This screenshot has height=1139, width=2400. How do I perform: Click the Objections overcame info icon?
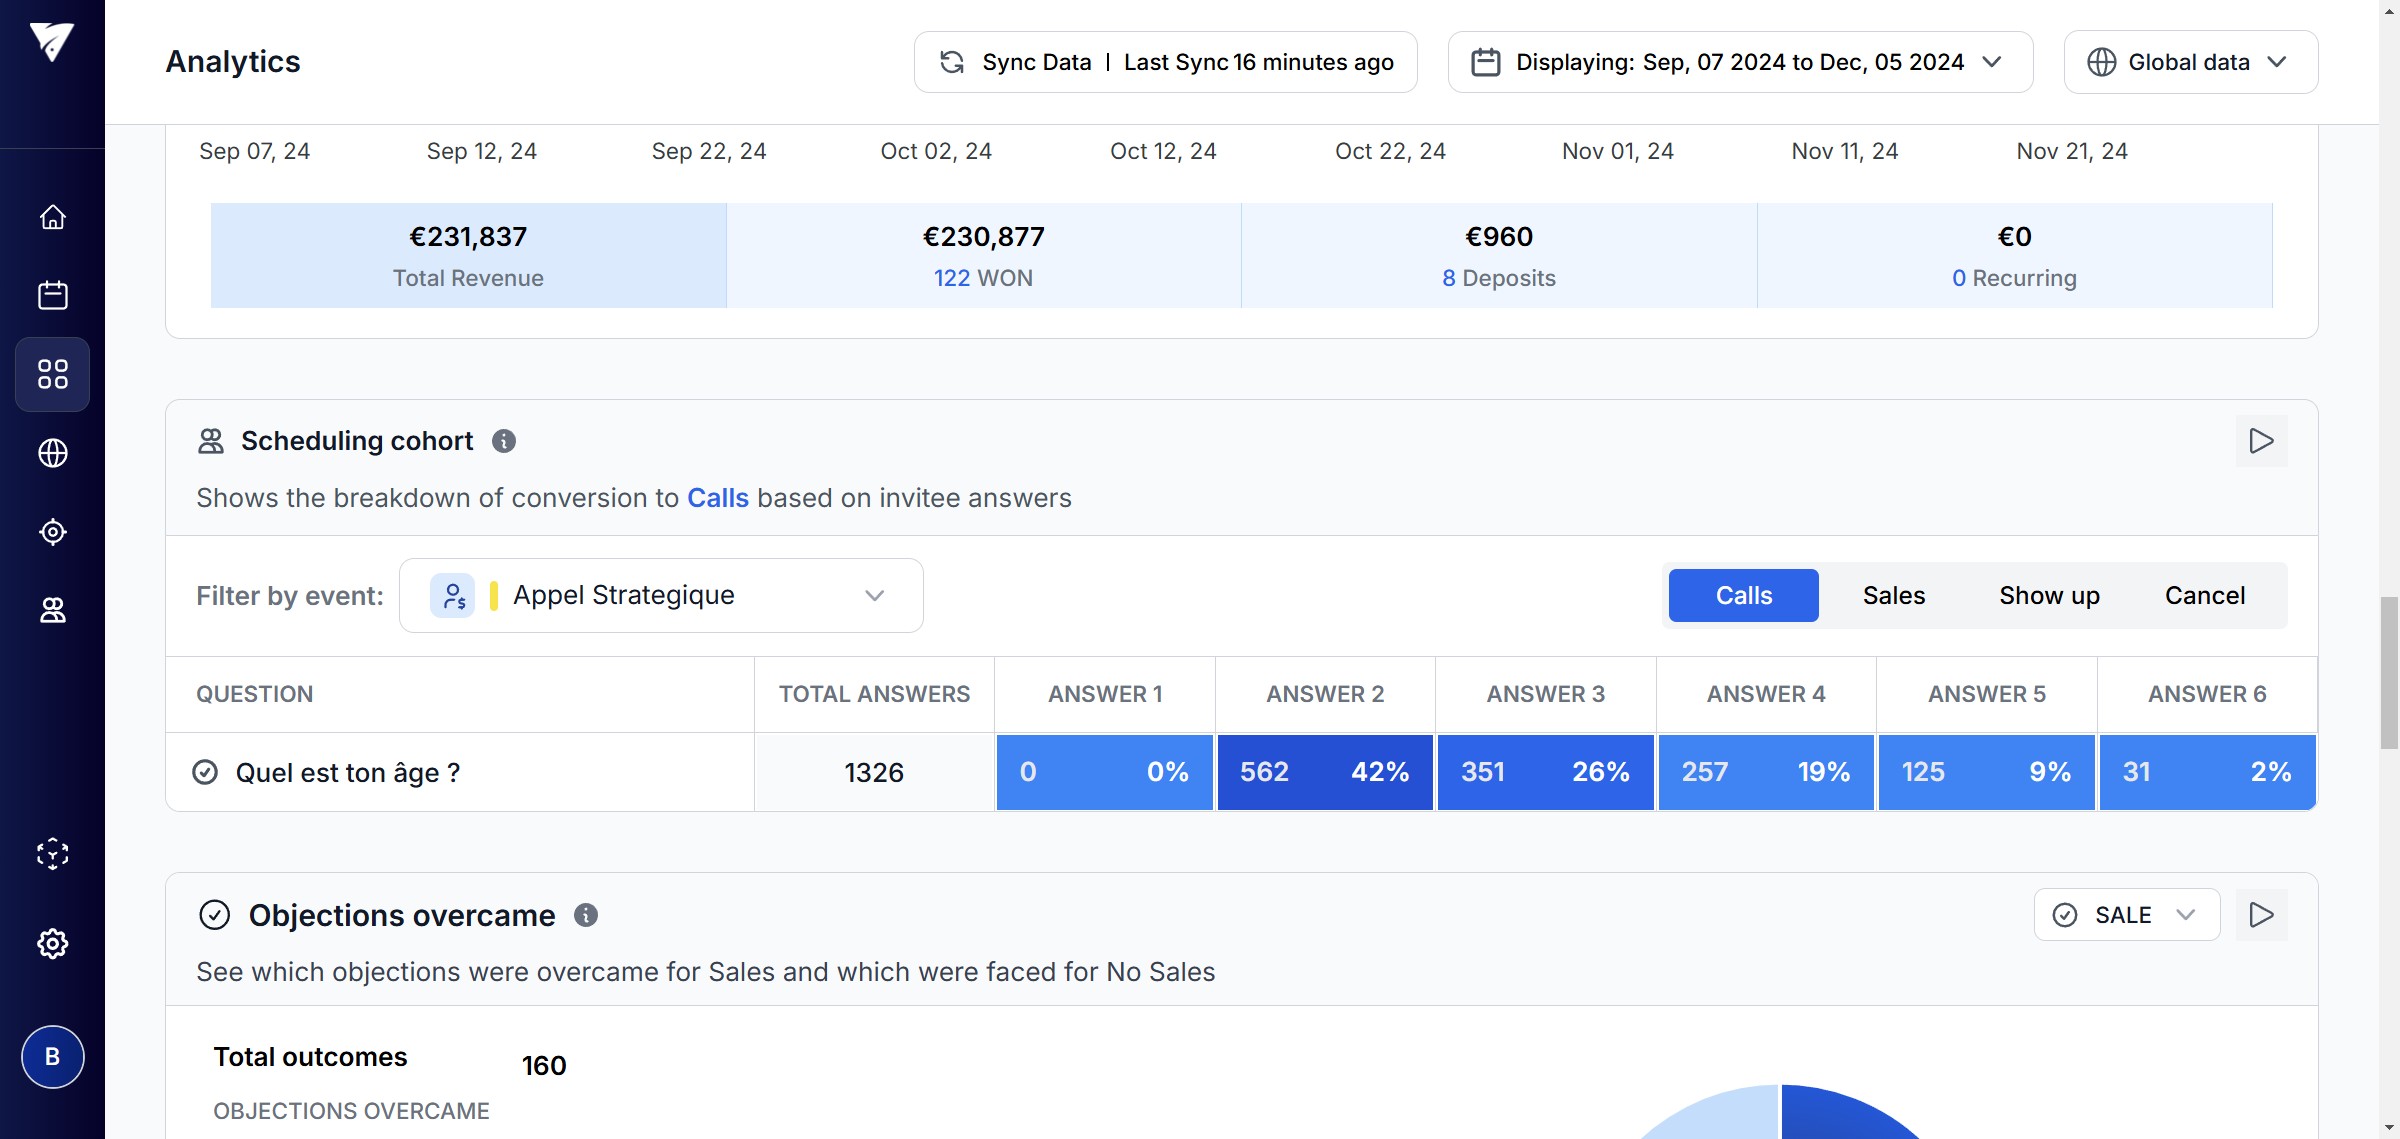[586, 915]
